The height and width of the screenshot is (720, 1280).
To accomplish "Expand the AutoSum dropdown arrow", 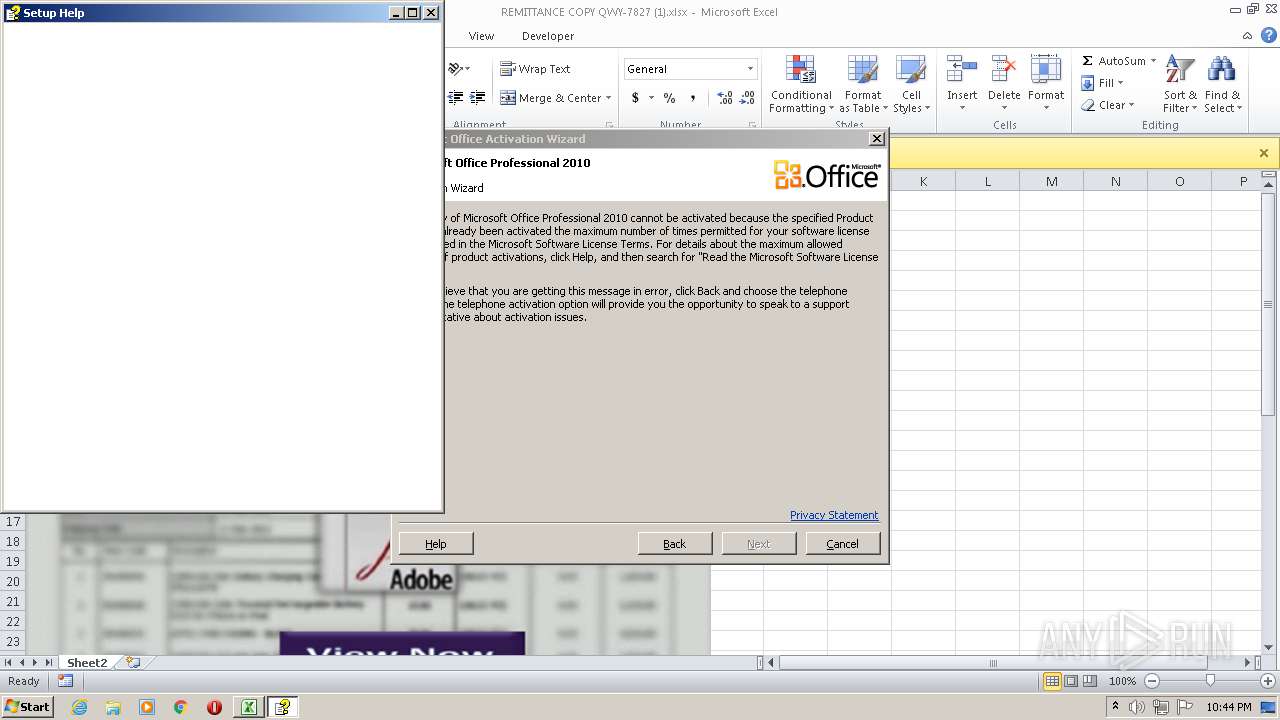I will coord(1153,61).
